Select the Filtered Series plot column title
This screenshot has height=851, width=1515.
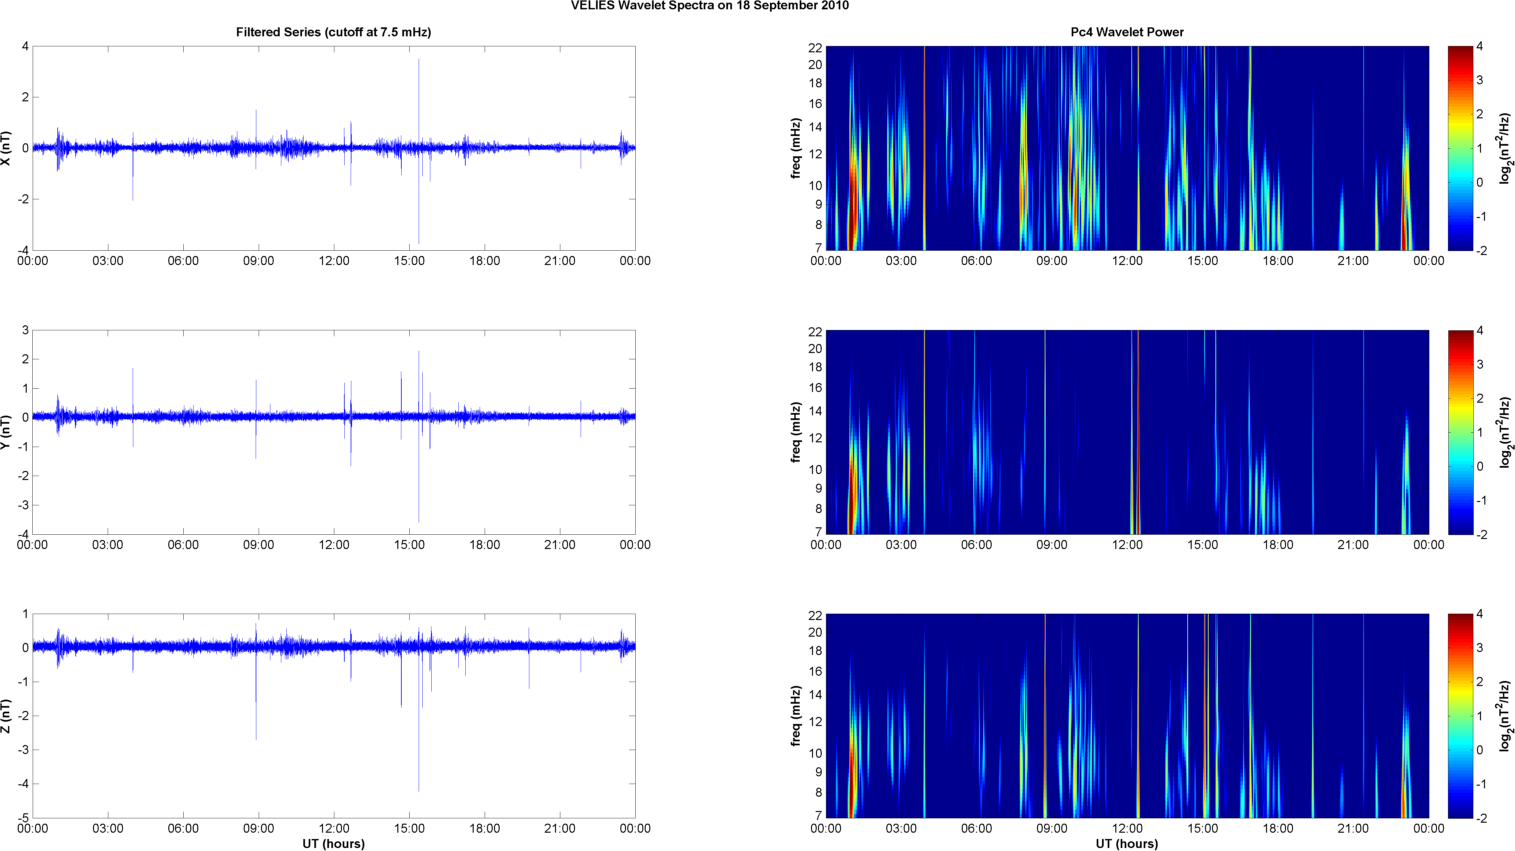[333, 32]
